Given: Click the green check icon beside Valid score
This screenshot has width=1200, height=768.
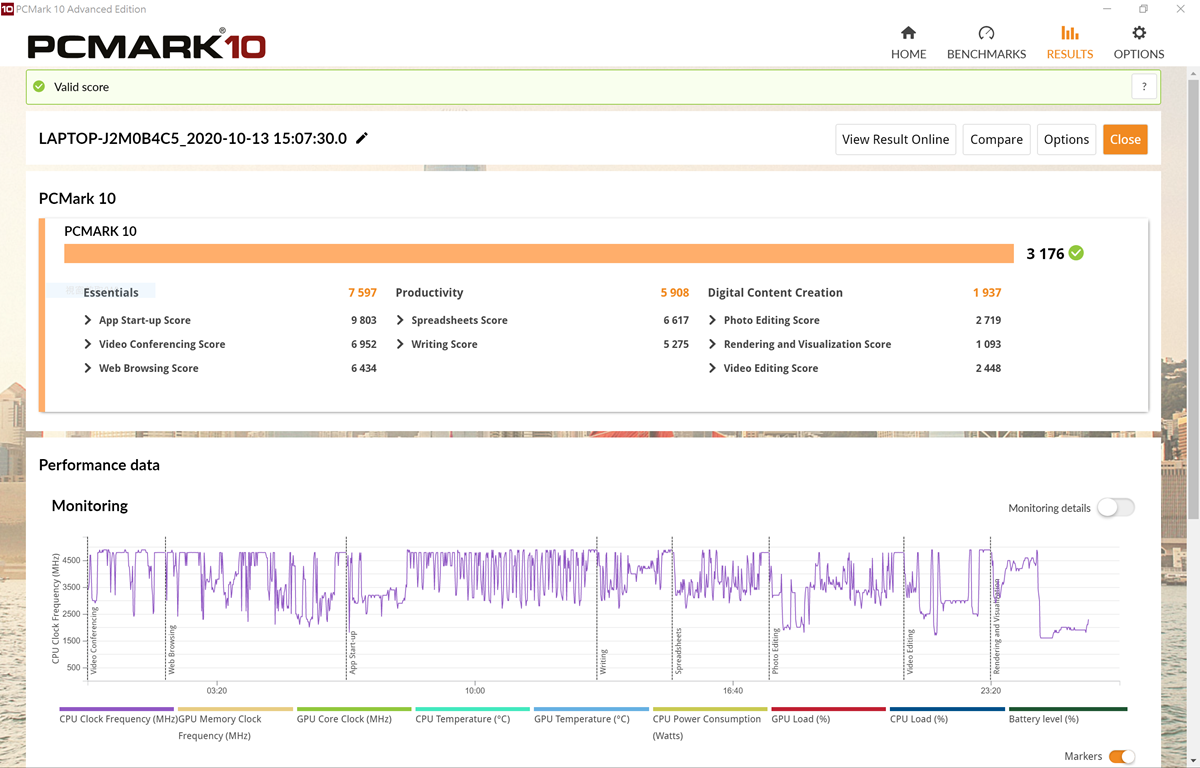Looking at the screenshot, I should click(x=39, y=87).
